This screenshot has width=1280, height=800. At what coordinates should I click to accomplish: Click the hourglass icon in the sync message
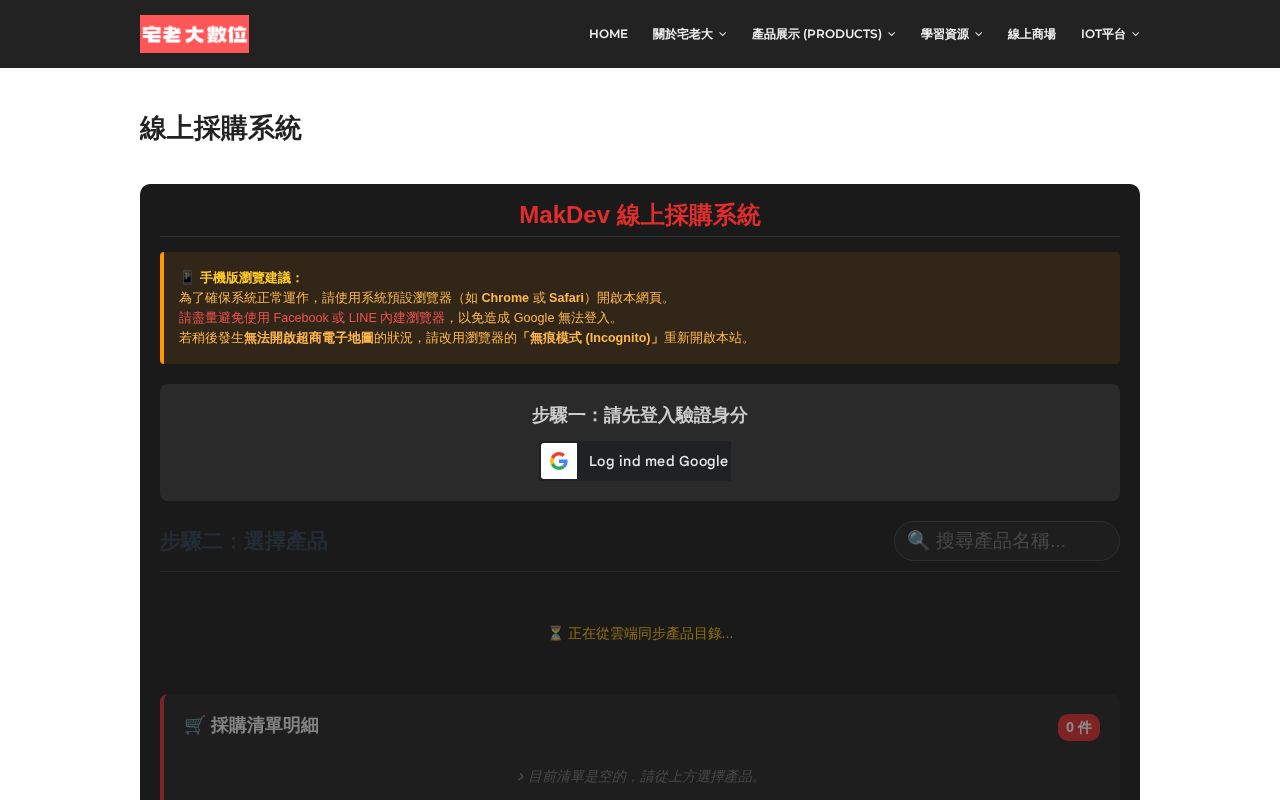pyautogui.click(x=555, y=633)
